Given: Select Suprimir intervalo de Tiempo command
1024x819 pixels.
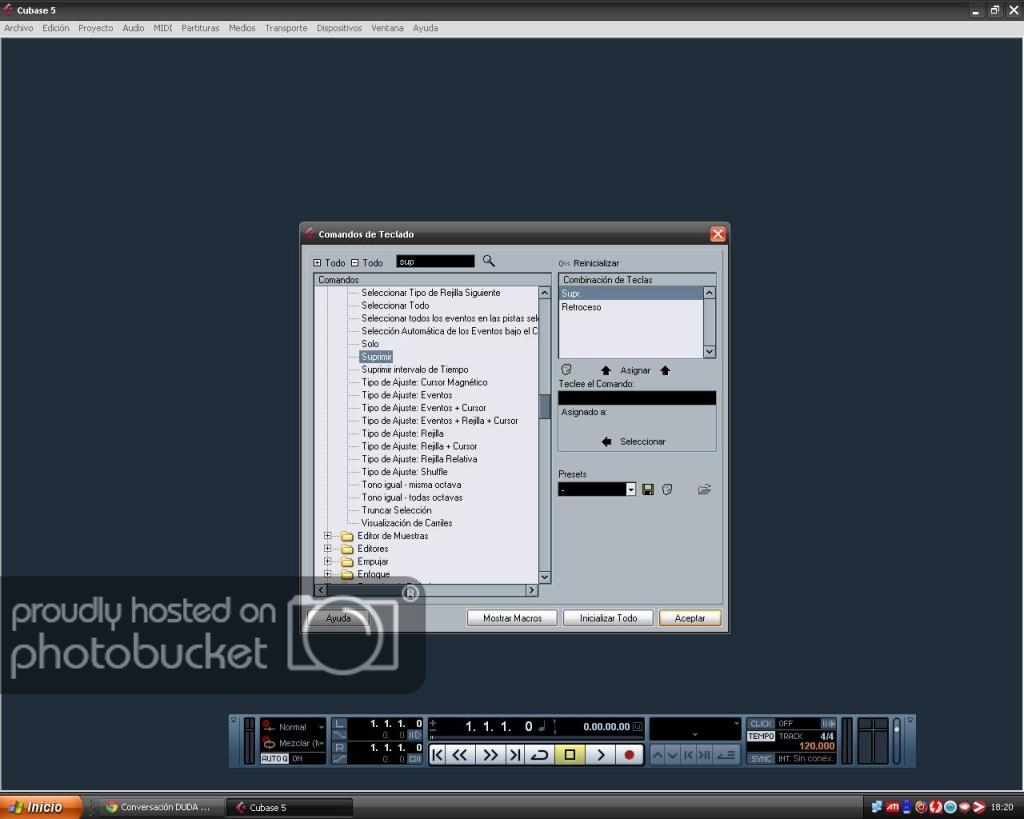Looking at the screenshot, I should tap(415, 370).
